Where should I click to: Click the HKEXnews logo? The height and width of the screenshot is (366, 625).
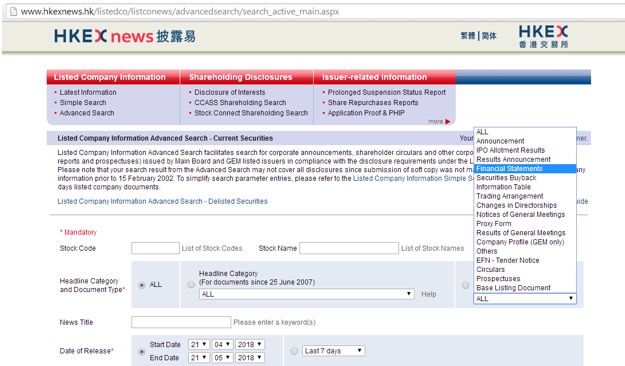pyautogui.click(x=125, y=36)
